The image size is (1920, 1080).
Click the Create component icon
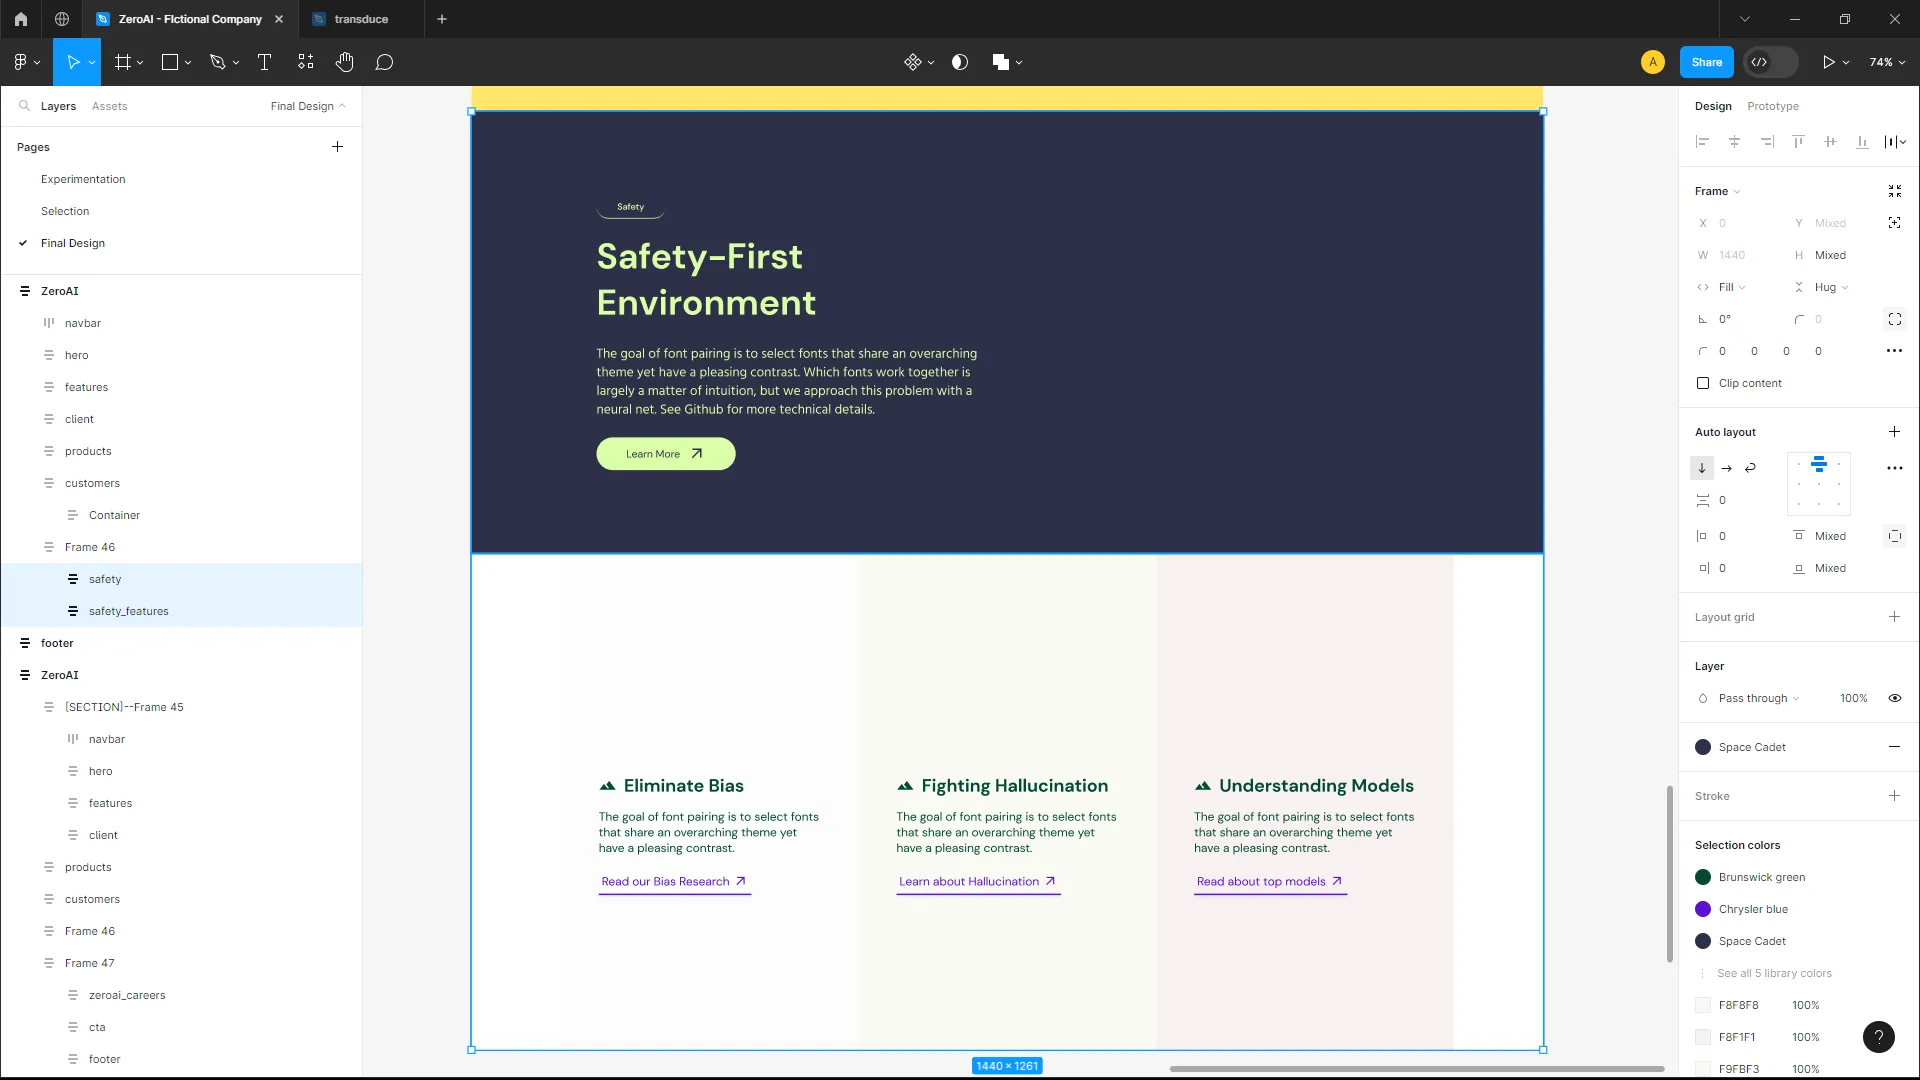point(912,62)
